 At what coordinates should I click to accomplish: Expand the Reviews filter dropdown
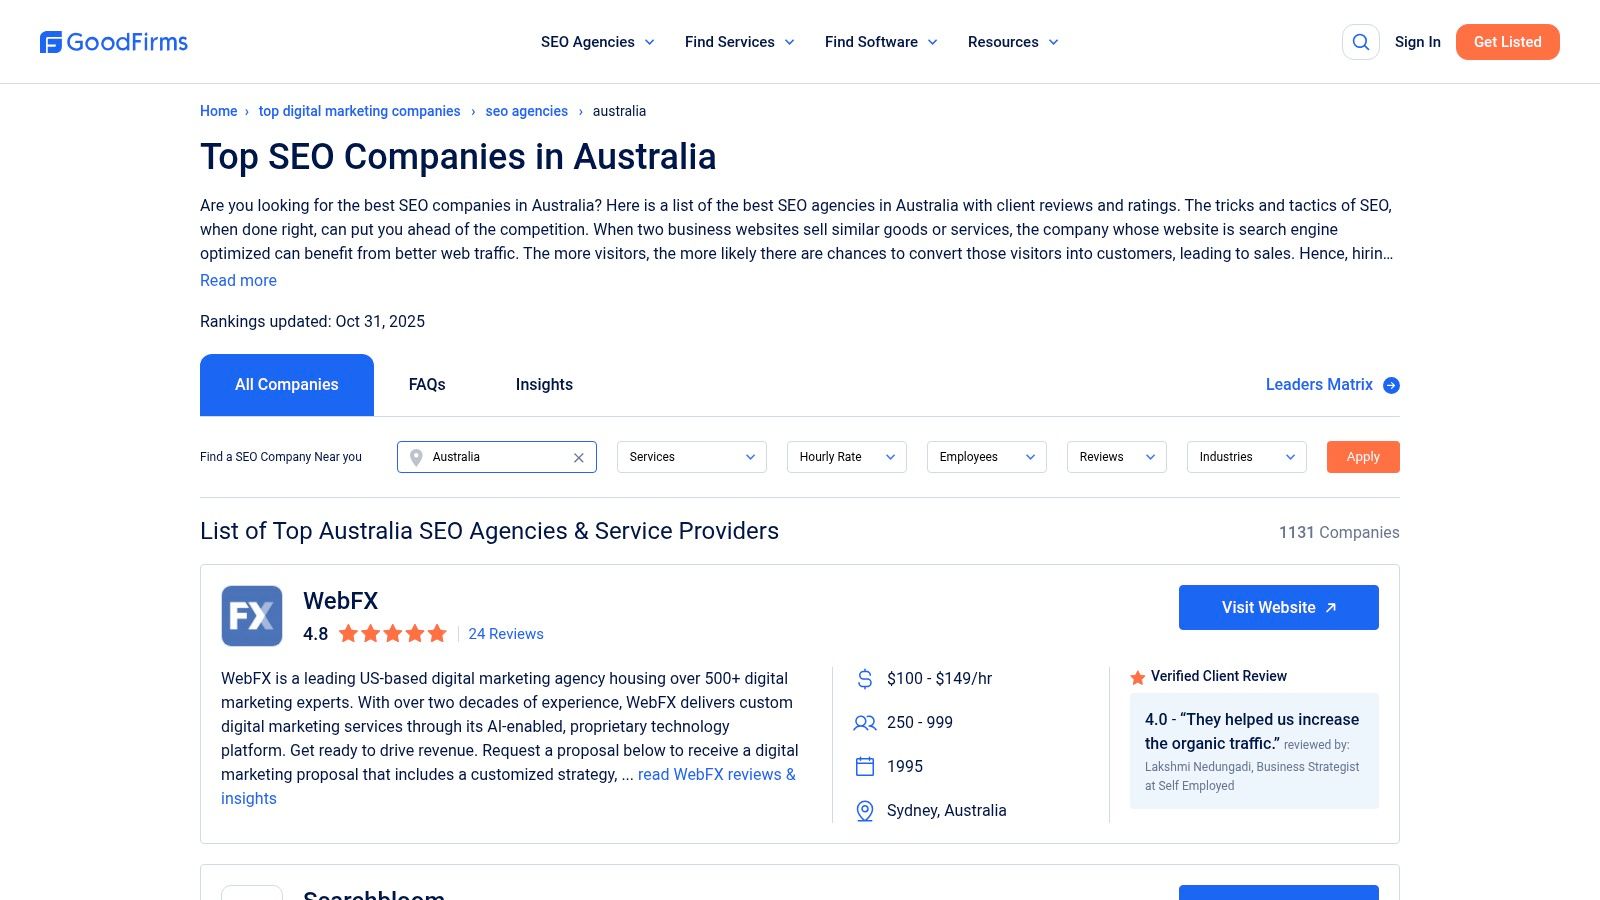(x=1116, y=457)
